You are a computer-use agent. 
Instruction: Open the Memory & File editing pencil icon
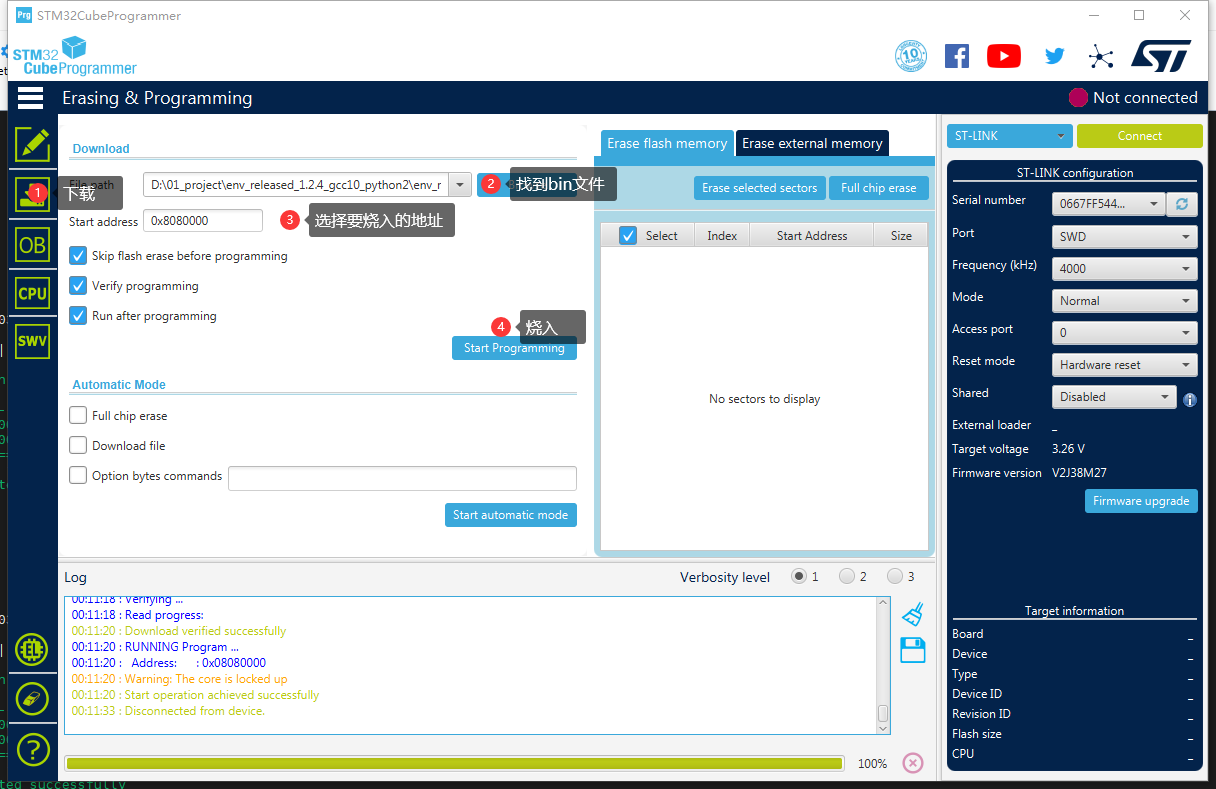coord(32,145)
